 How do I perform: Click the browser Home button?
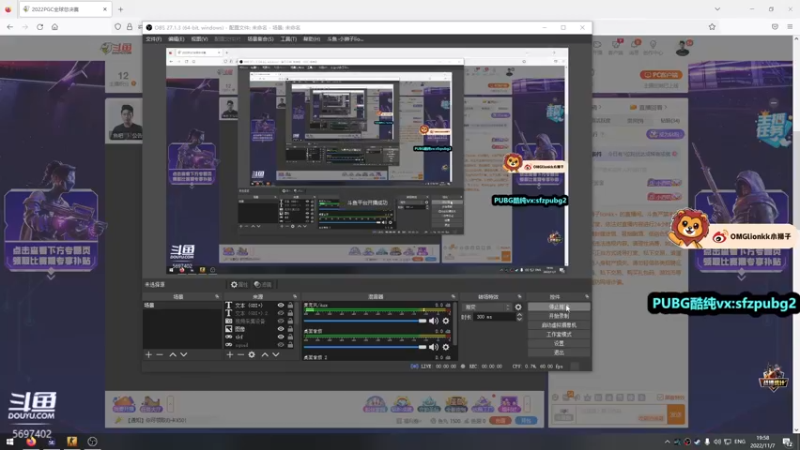point(55,27)
